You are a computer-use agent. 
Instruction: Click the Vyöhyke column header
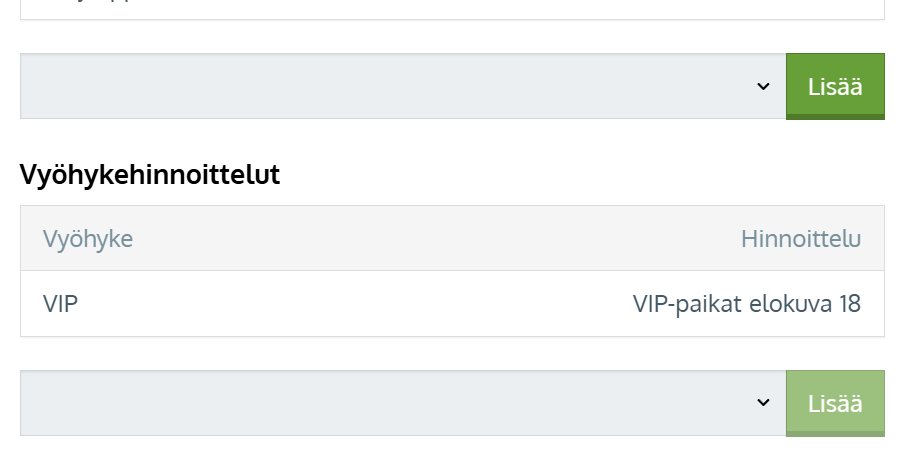(x=88, y=239)
